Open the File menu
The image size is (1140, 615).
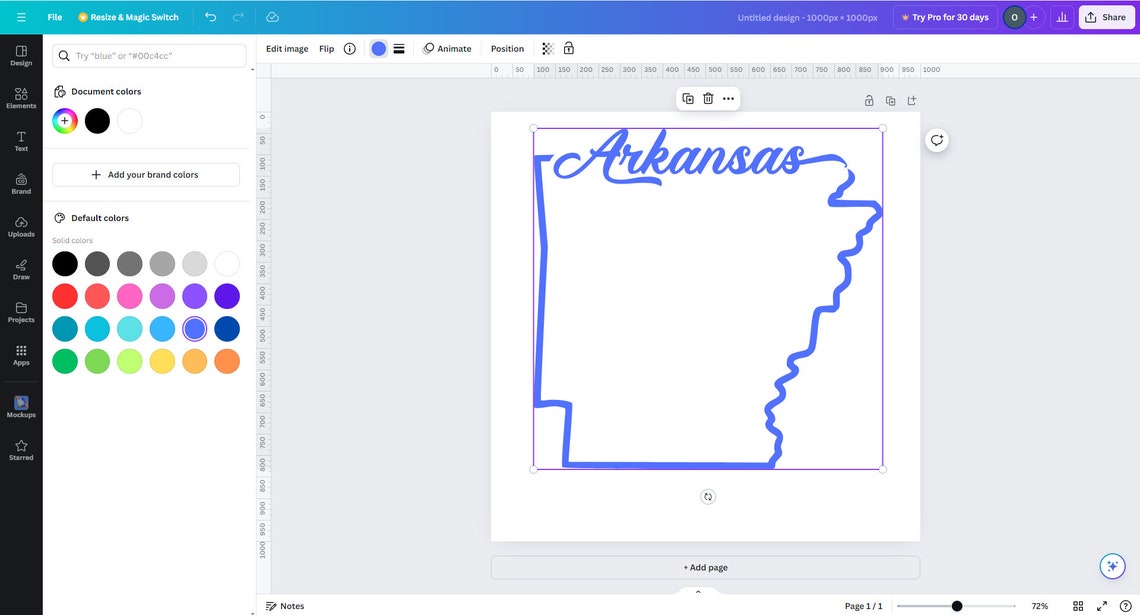[54, 17]
